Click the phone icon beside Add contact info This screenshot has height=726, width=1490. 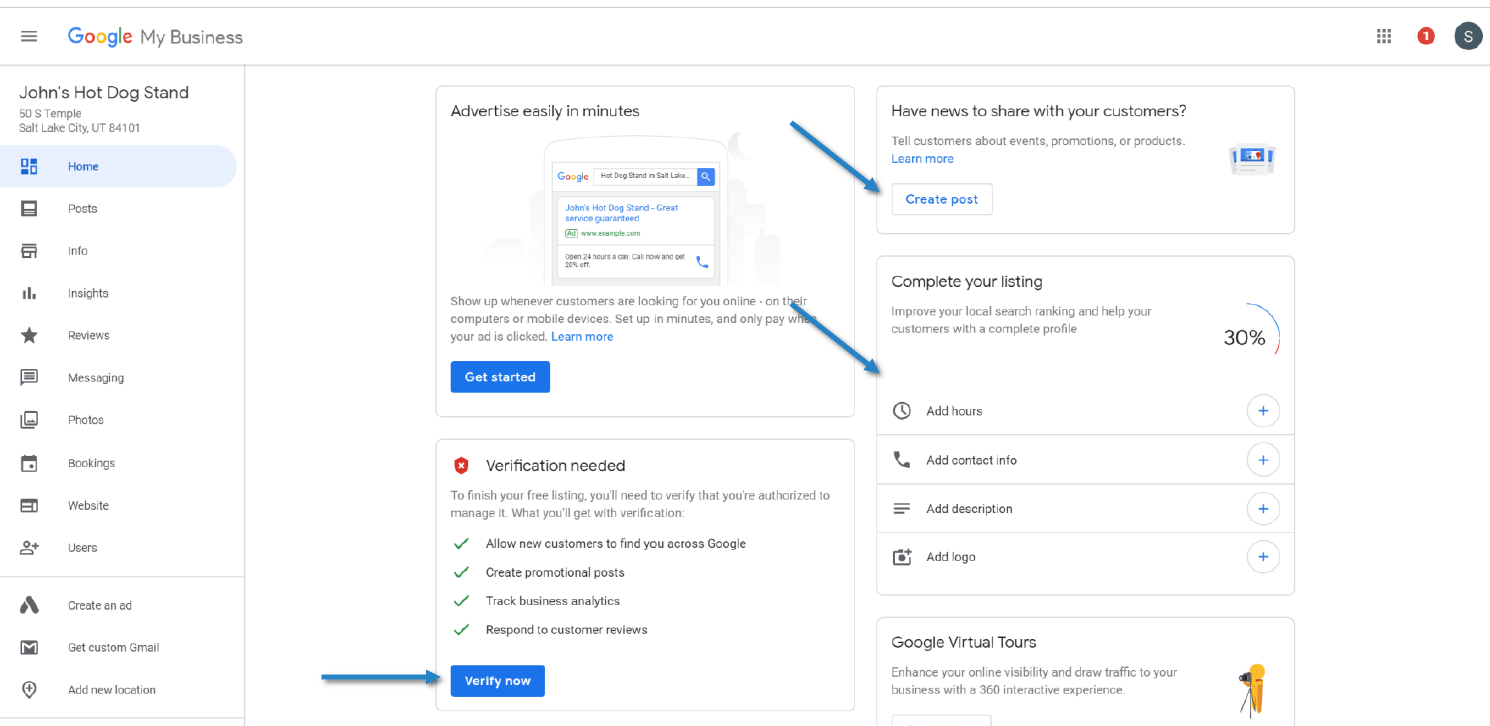[x=902, y=460]
